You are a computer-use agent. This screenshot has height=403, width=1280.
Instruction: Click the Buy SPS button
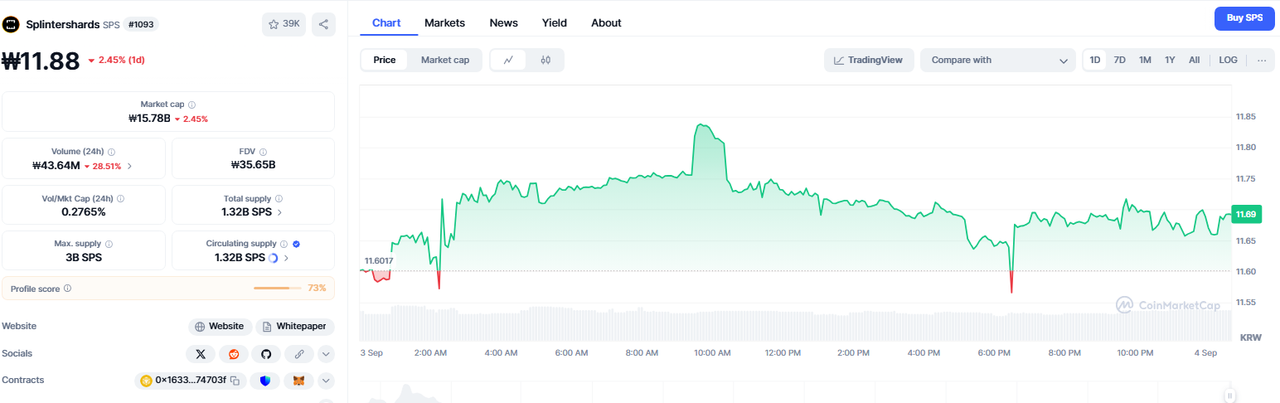[1241, 18]
